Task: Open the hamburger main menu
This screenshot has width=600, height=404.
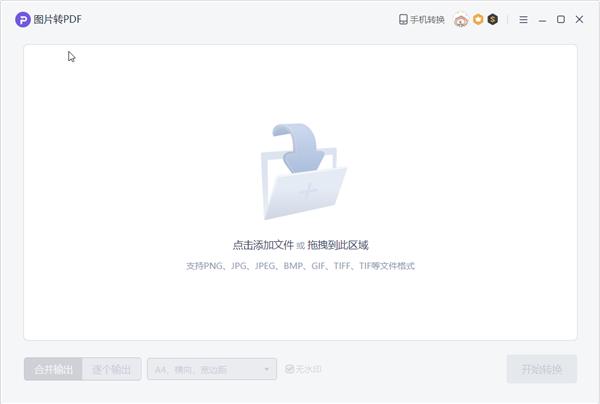Action: click(523, 20)
